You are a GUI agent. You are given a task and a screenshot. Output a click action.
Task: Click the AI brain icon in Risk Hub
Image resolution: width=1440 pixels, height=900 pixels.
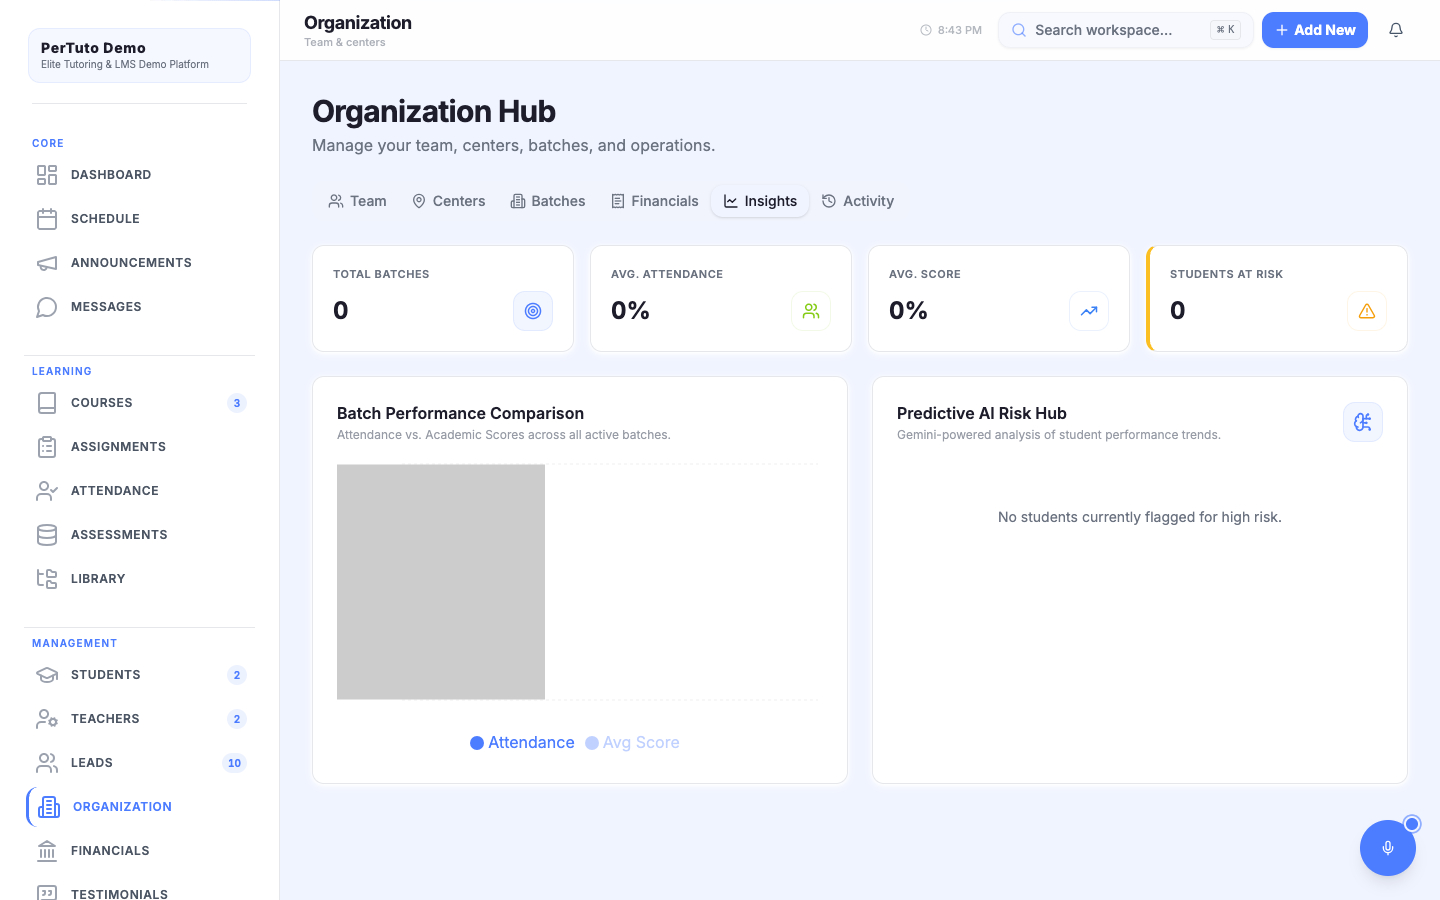pos(1363,422)
